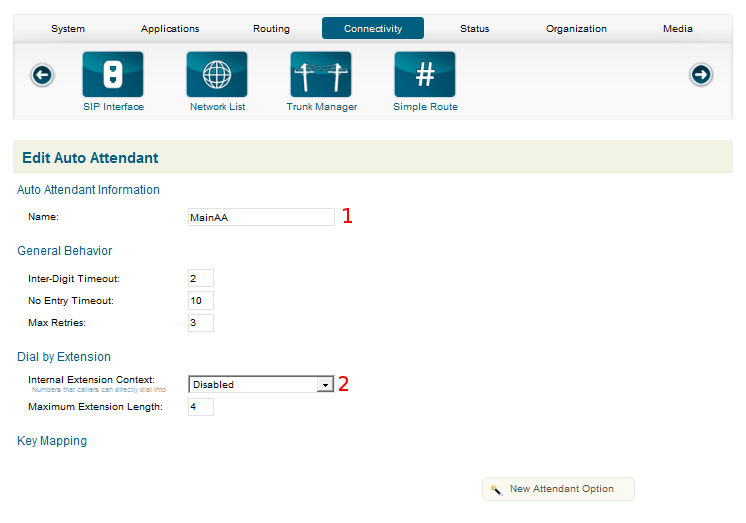Switch to the System tab
Image resolution: width=746 pixels, height=523 pixels.
[68, 29]
